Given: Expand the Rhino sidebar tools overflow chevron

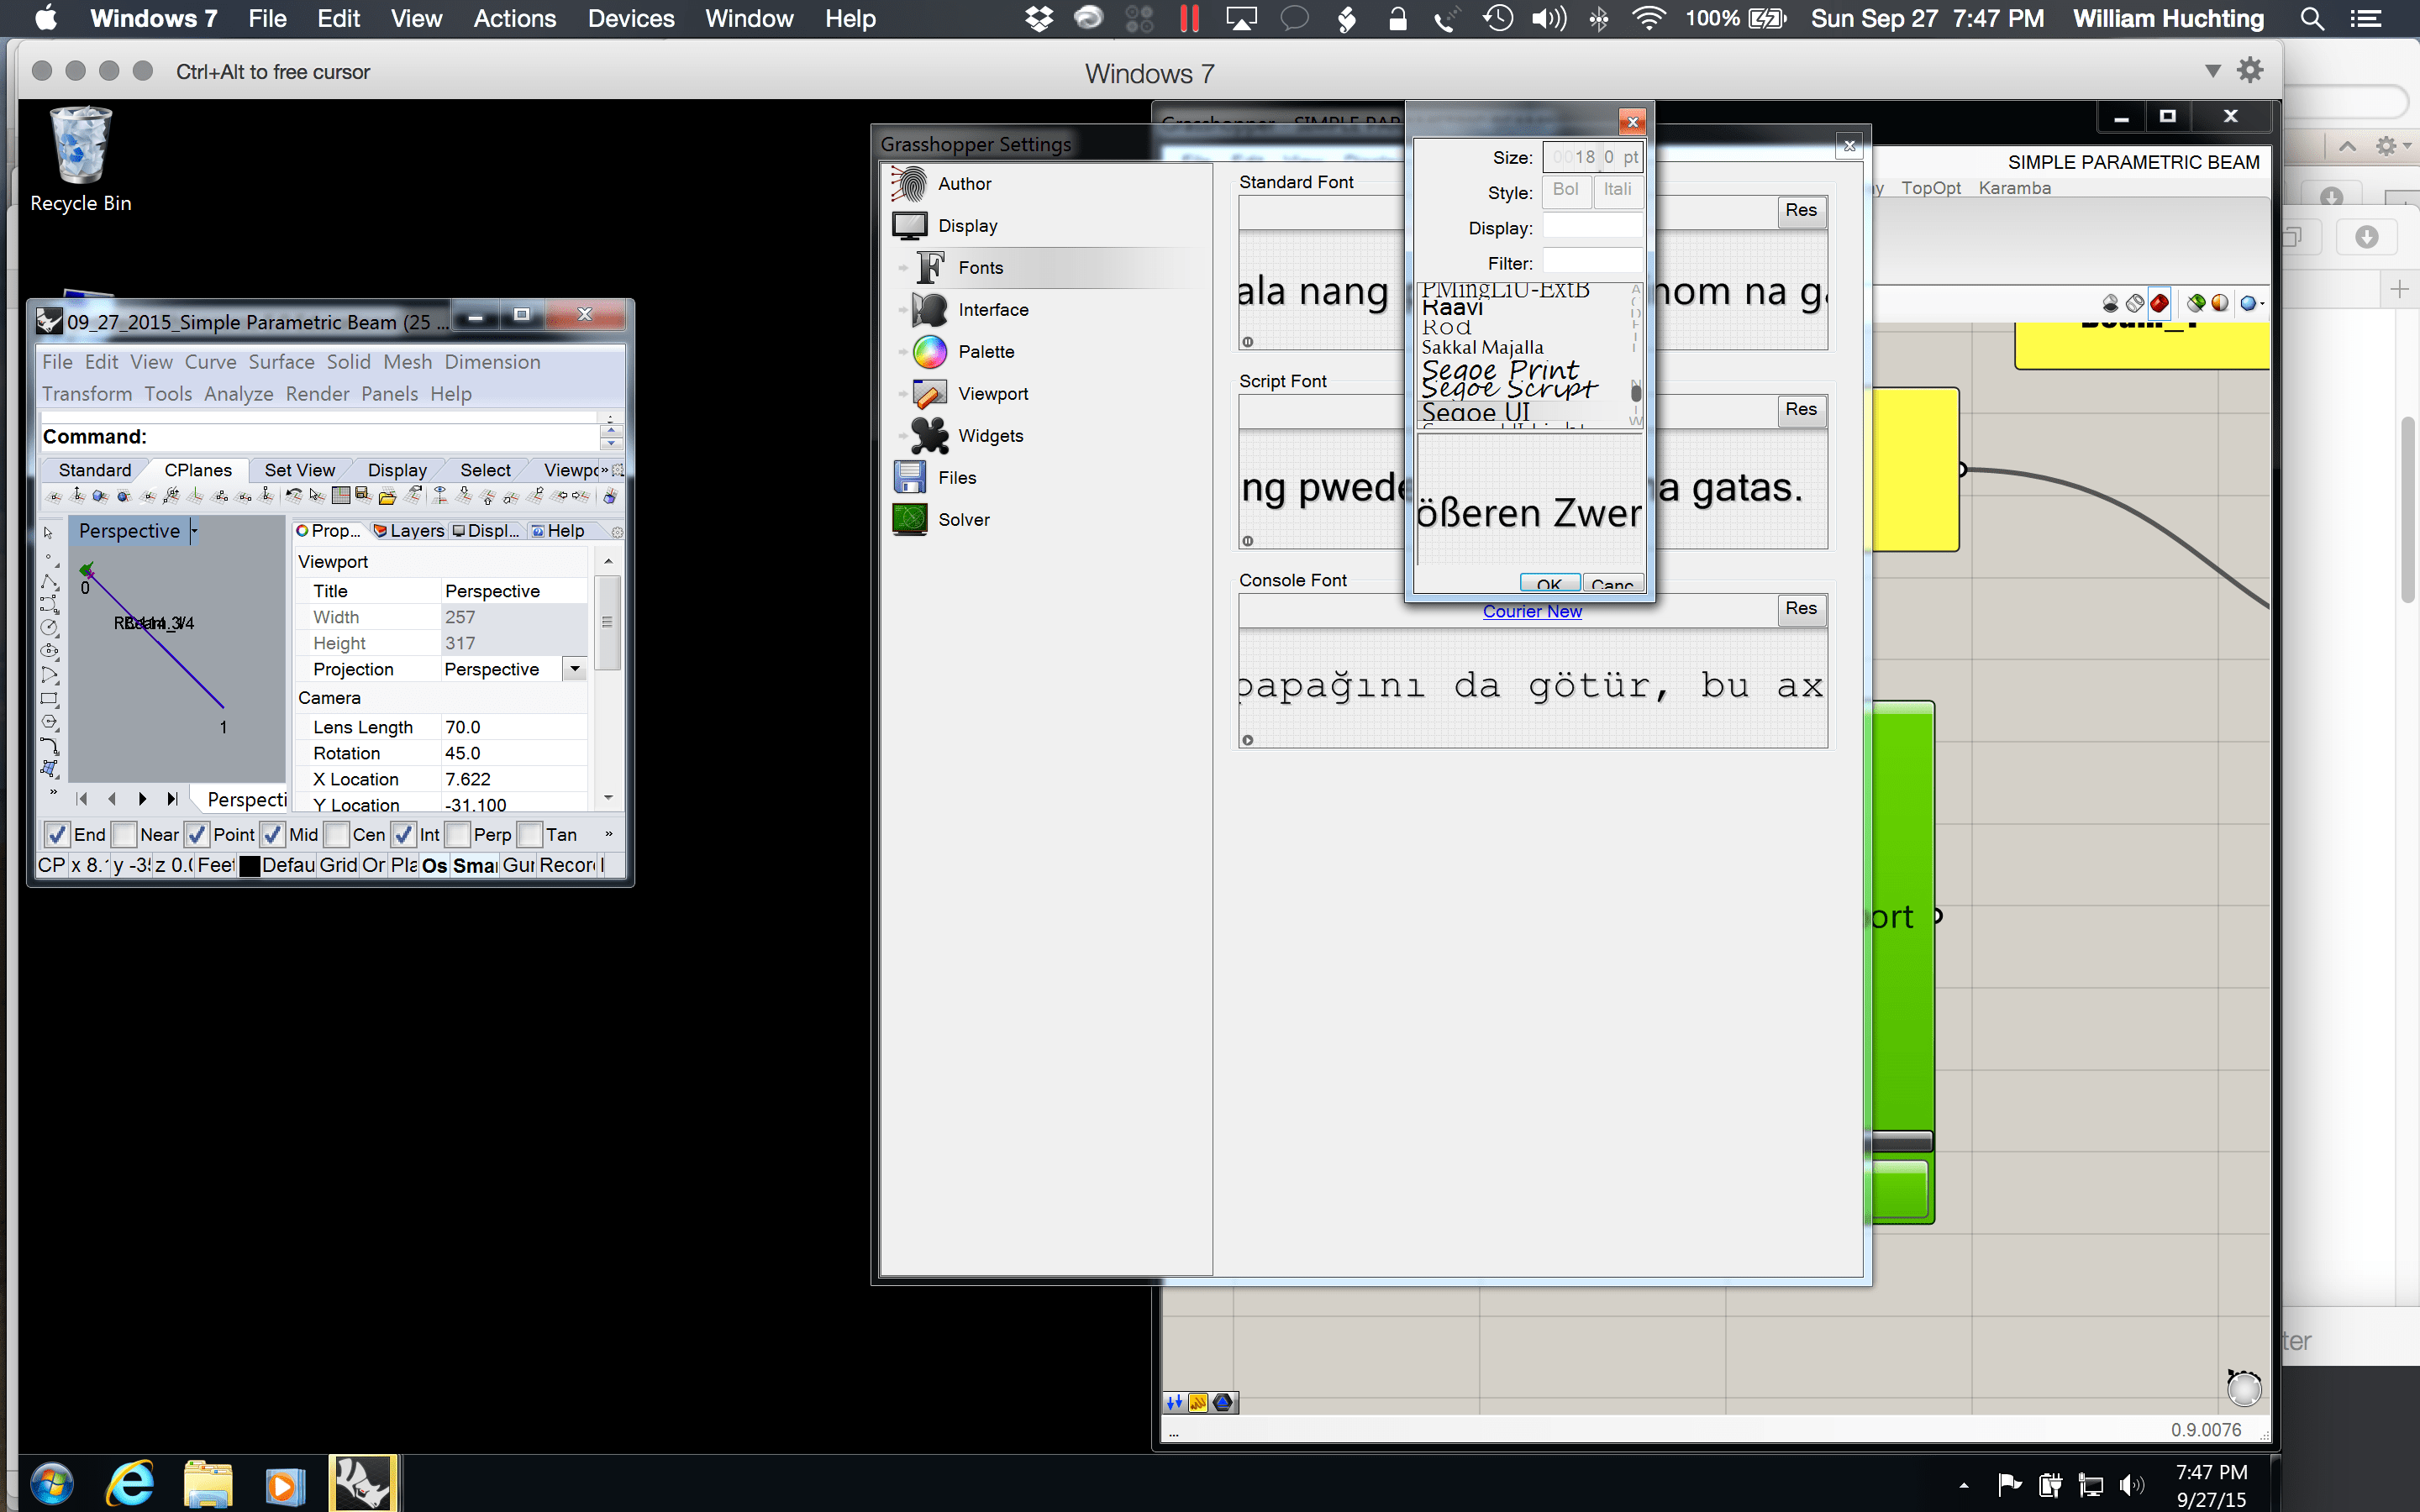Looking at the screenshot, I should pos(53,792).
